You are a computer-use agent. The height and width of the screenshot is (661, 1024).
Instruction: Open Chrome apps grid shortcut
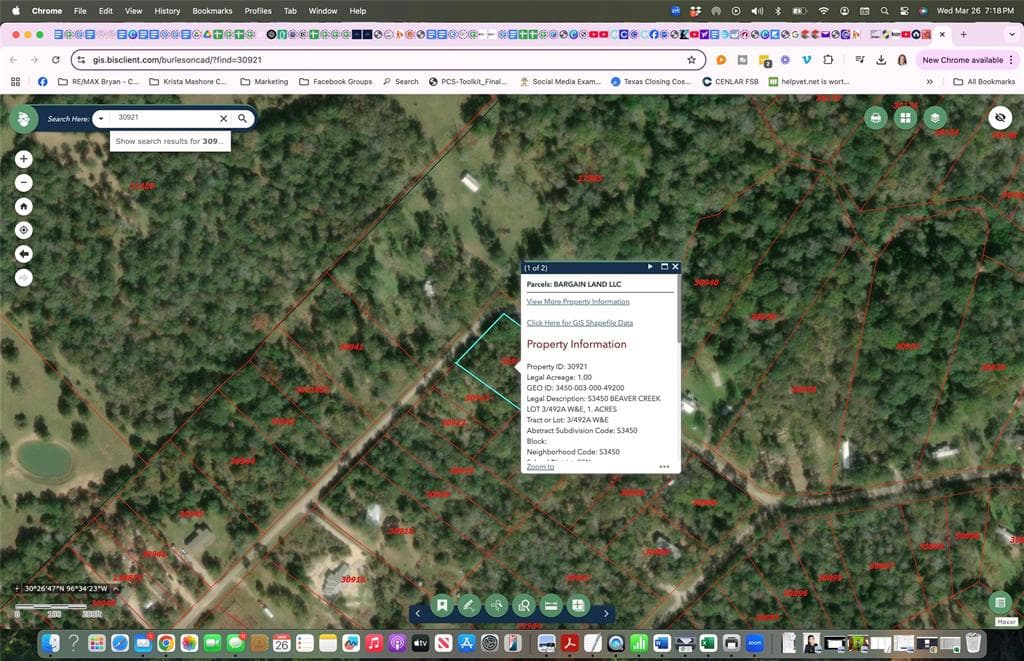click(x=16, y=82)
